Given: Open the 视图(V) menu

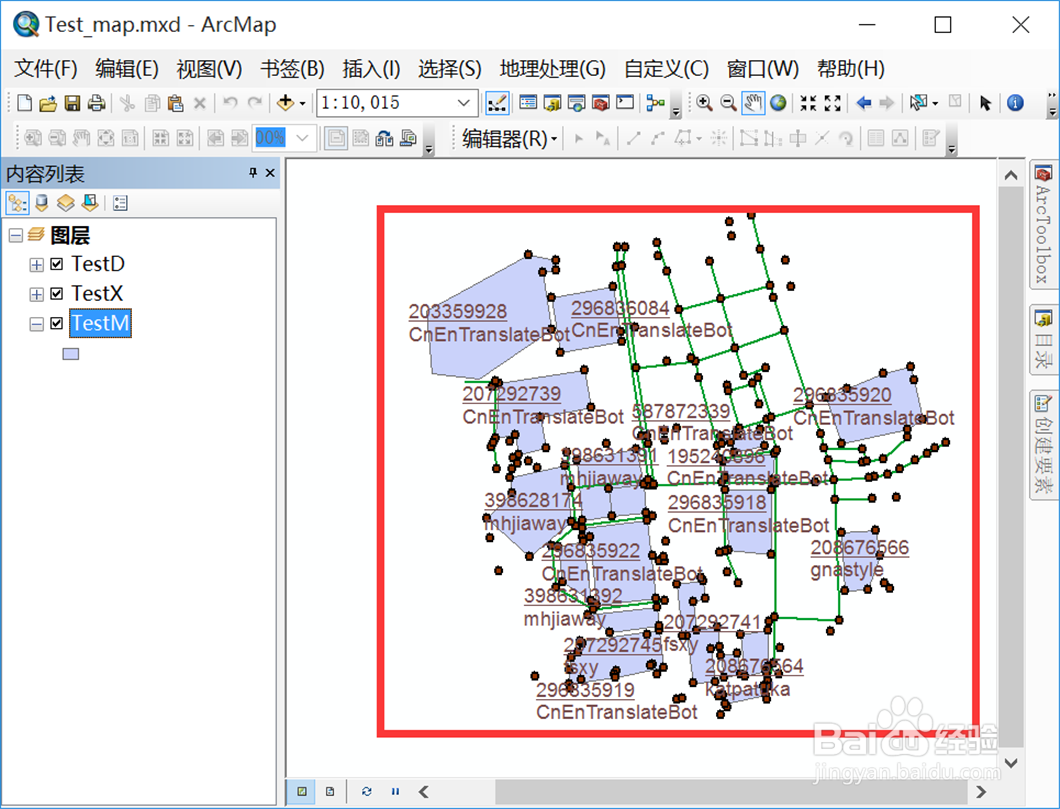Looking at the screenshot, I should (x=209, y=69).
